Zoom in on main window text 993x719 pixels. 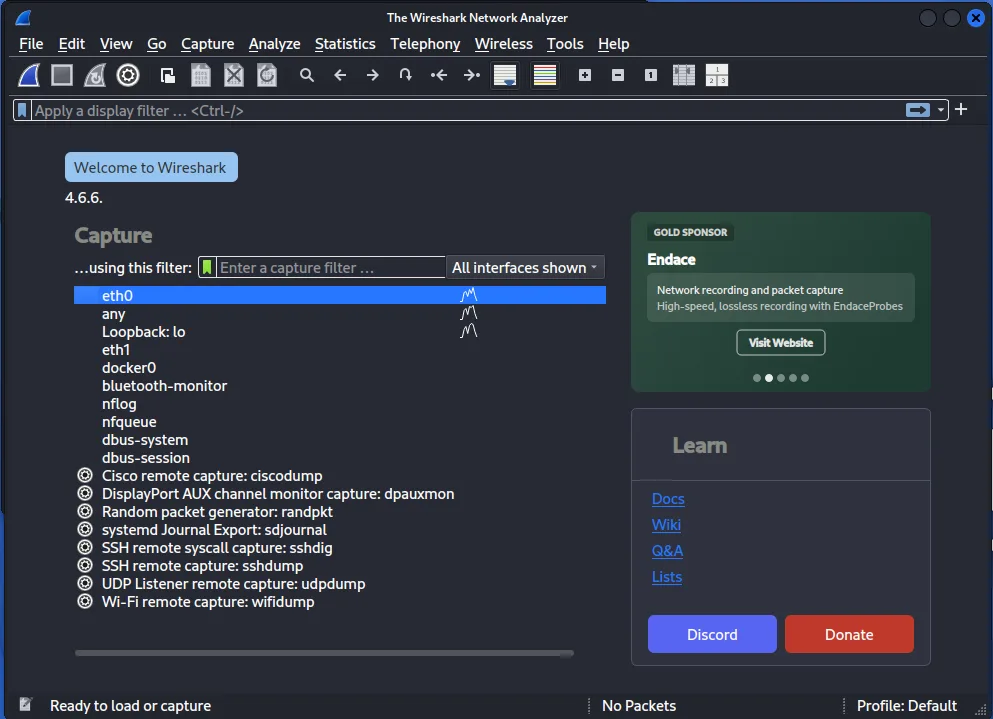tap(585, 75)
